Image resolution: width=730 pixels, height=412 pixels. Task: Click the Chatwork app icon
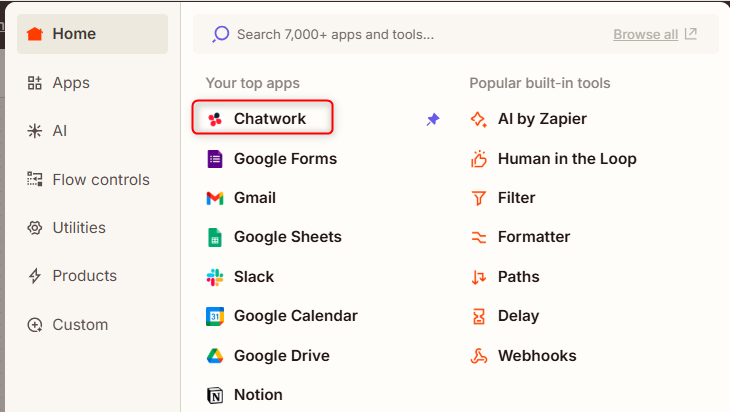215,119
